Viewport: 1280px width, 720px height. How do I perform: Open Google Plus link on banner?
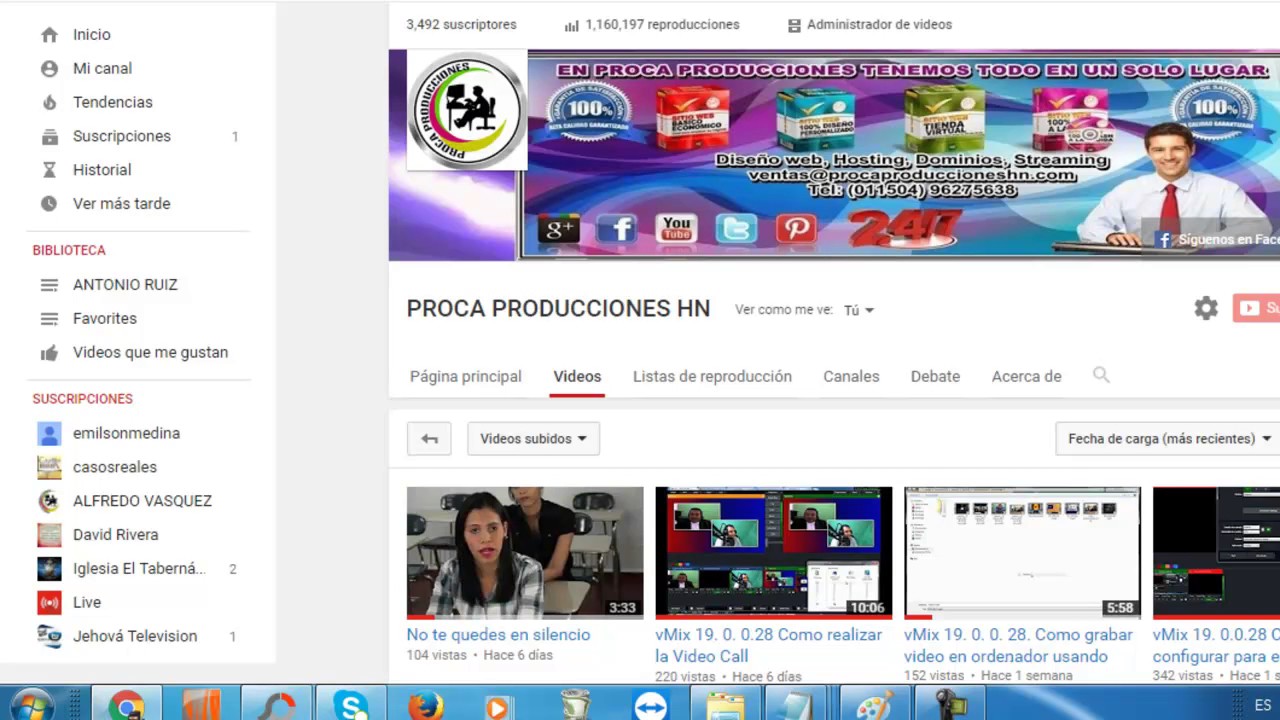(558, 229)
